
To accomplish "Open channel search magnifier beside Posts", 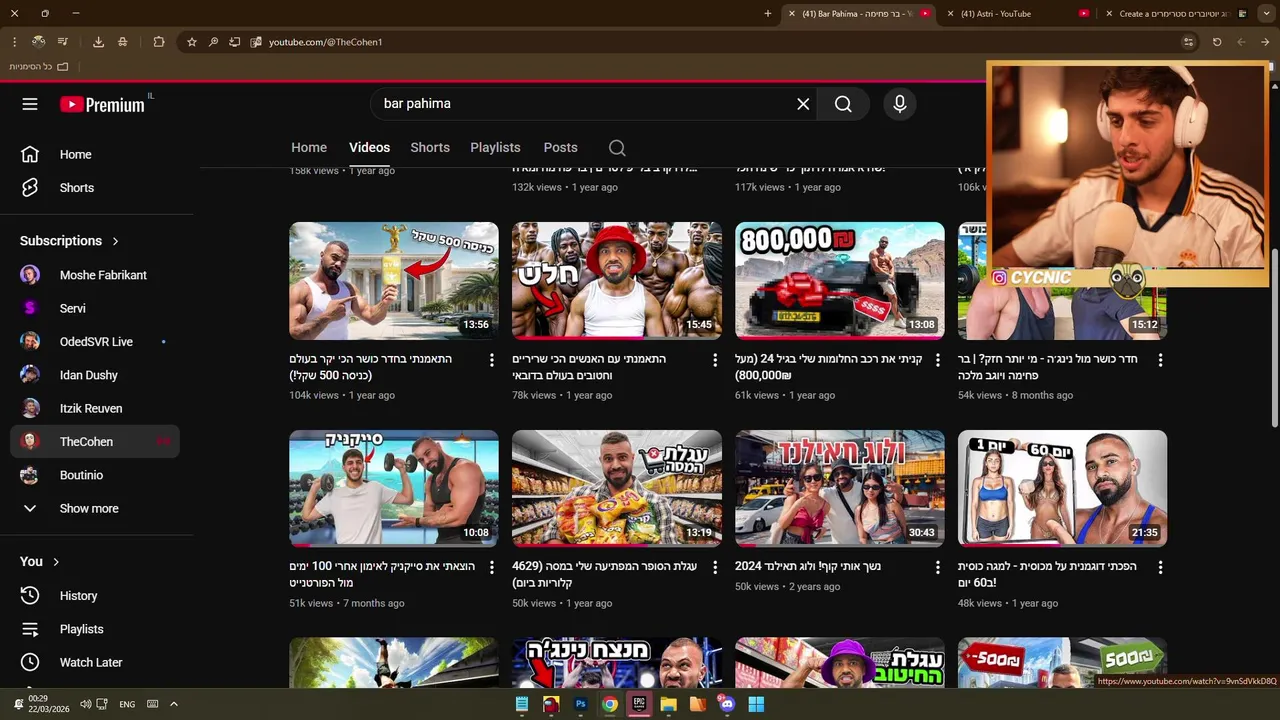I will 617,148.
